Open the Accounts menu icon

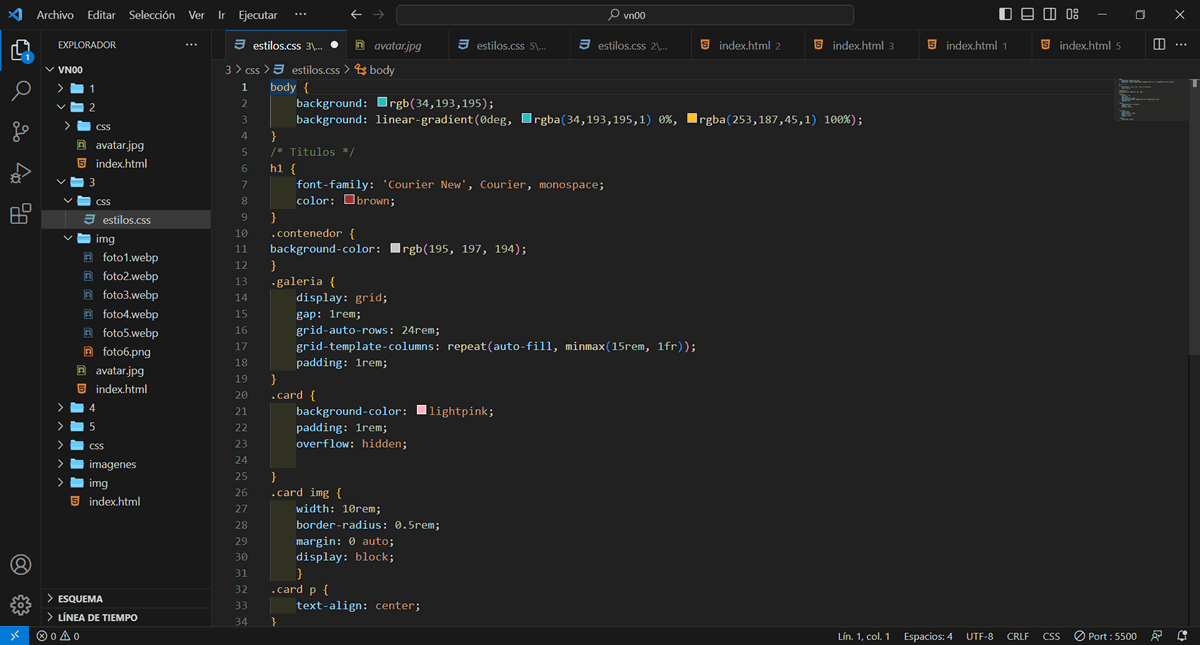pyautogui.click(x=20, y=564)
